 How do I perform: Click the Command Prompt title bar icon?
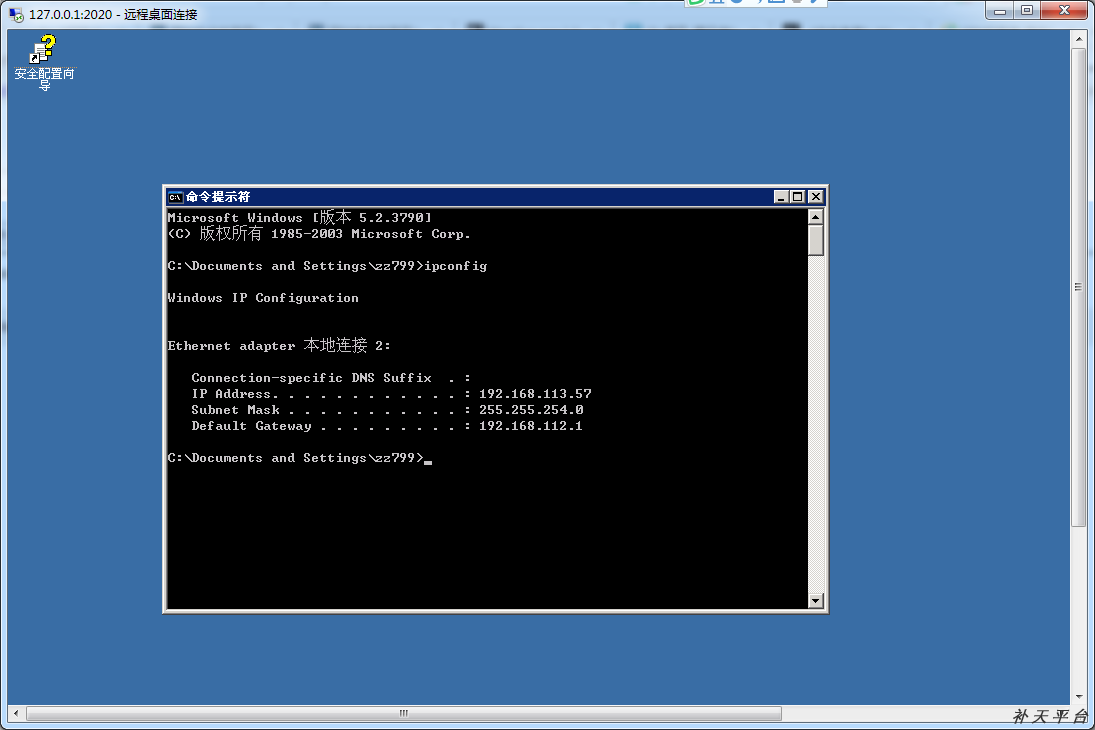click(175, 197)
